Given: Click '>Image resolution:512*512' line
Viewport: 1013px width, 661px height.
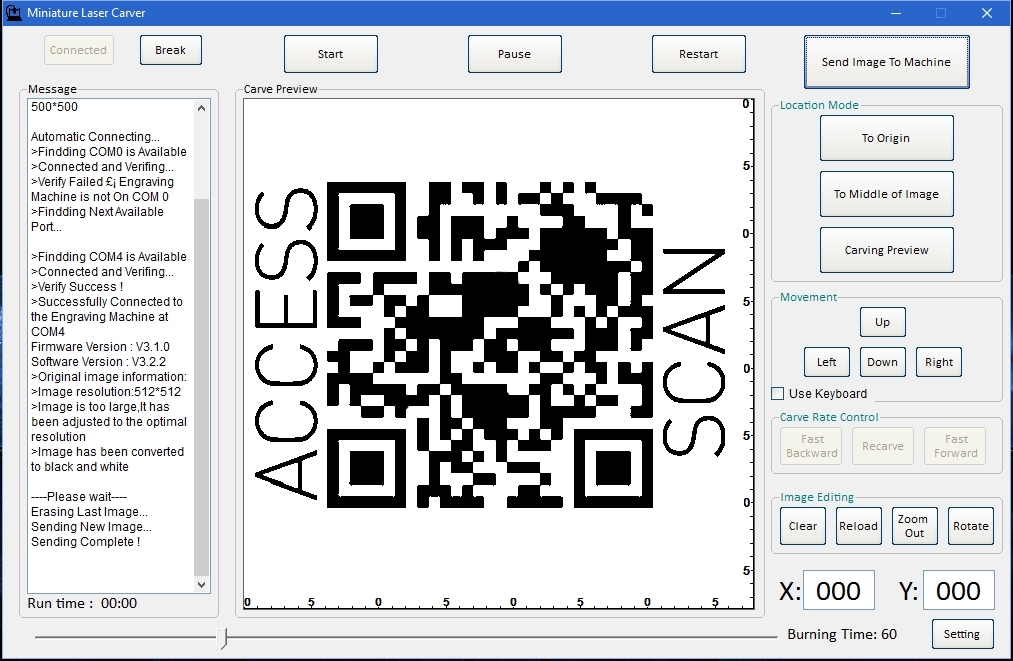Looking at the screenshot, I should 106,392.
